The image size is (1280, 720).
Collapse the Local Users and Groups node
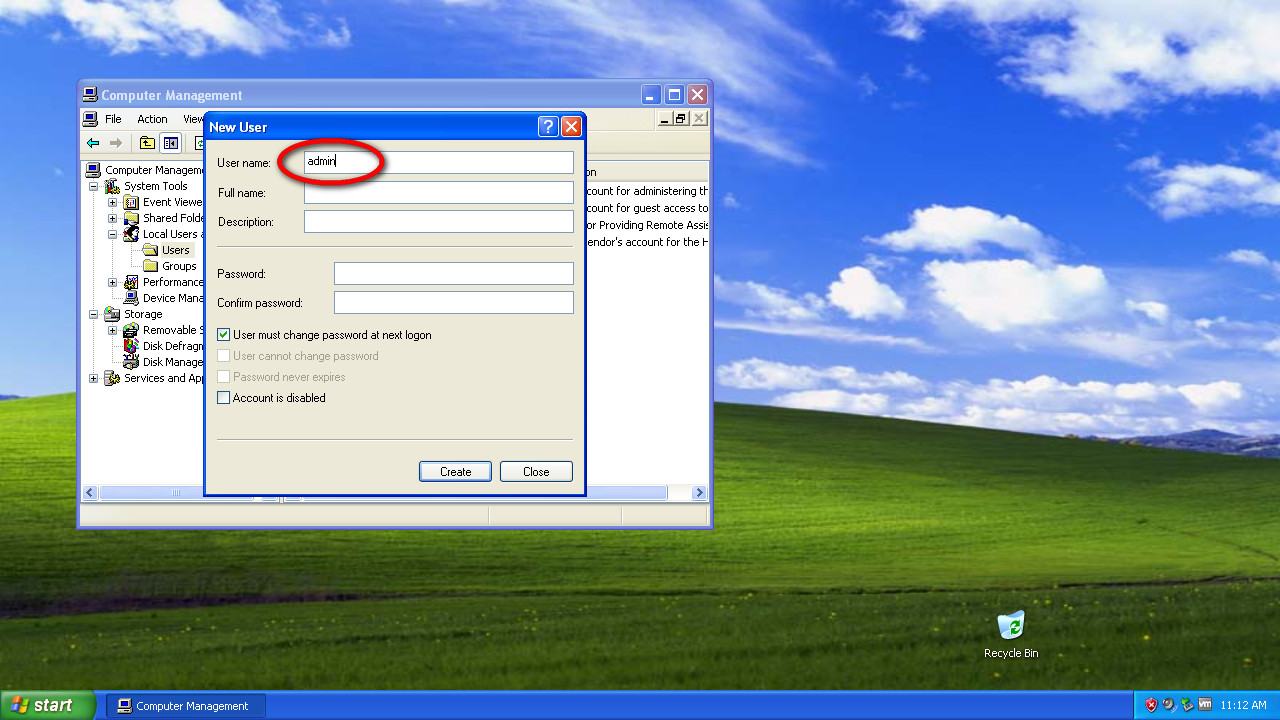click(113, 234)
